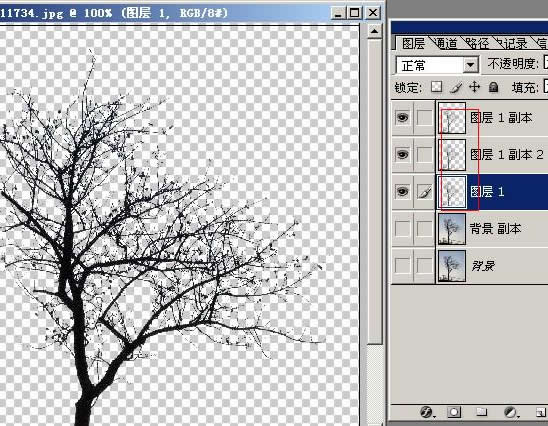The height and width of the screenshot is (426, 548).
Task: Switch to the 历史记录 tab
Action: pos(511,43)
